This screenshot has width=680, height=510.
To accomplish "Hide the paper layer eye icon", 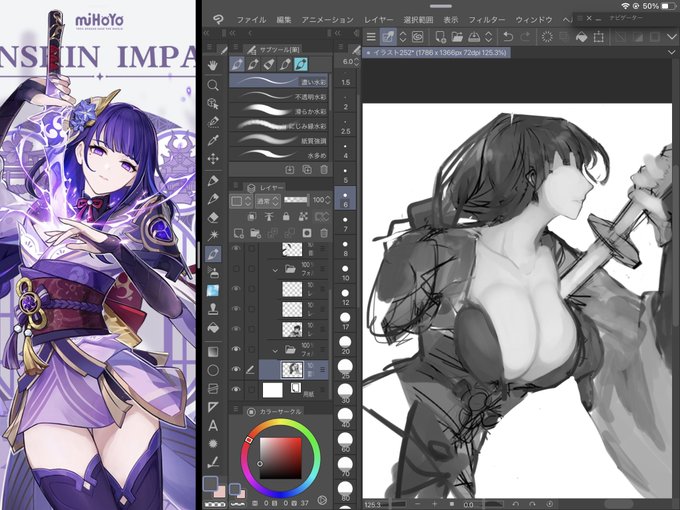I will coord(236,389).
